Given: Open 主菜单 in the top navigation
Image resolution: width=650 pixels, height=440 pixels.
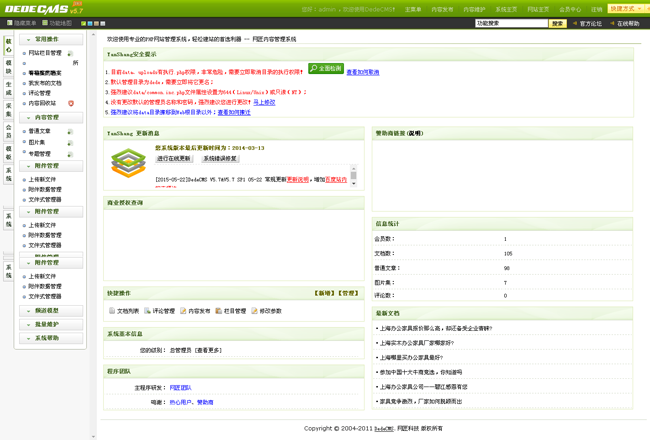Looking at the screenshot, I should click(413, 9).
